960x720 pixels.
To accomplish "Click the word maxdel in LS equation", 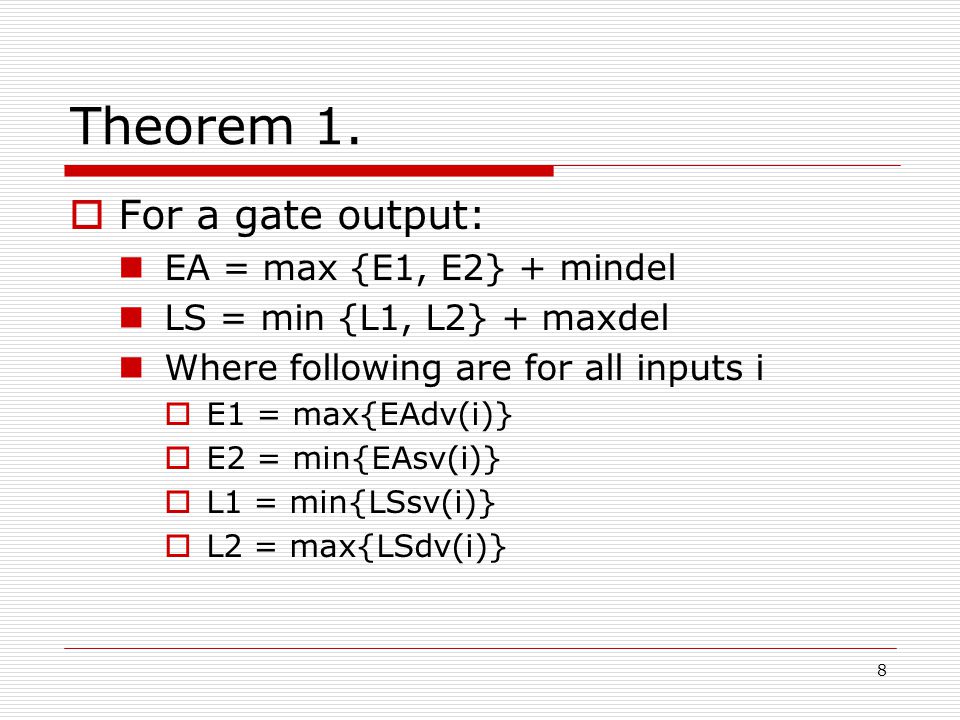I will 606,318.
